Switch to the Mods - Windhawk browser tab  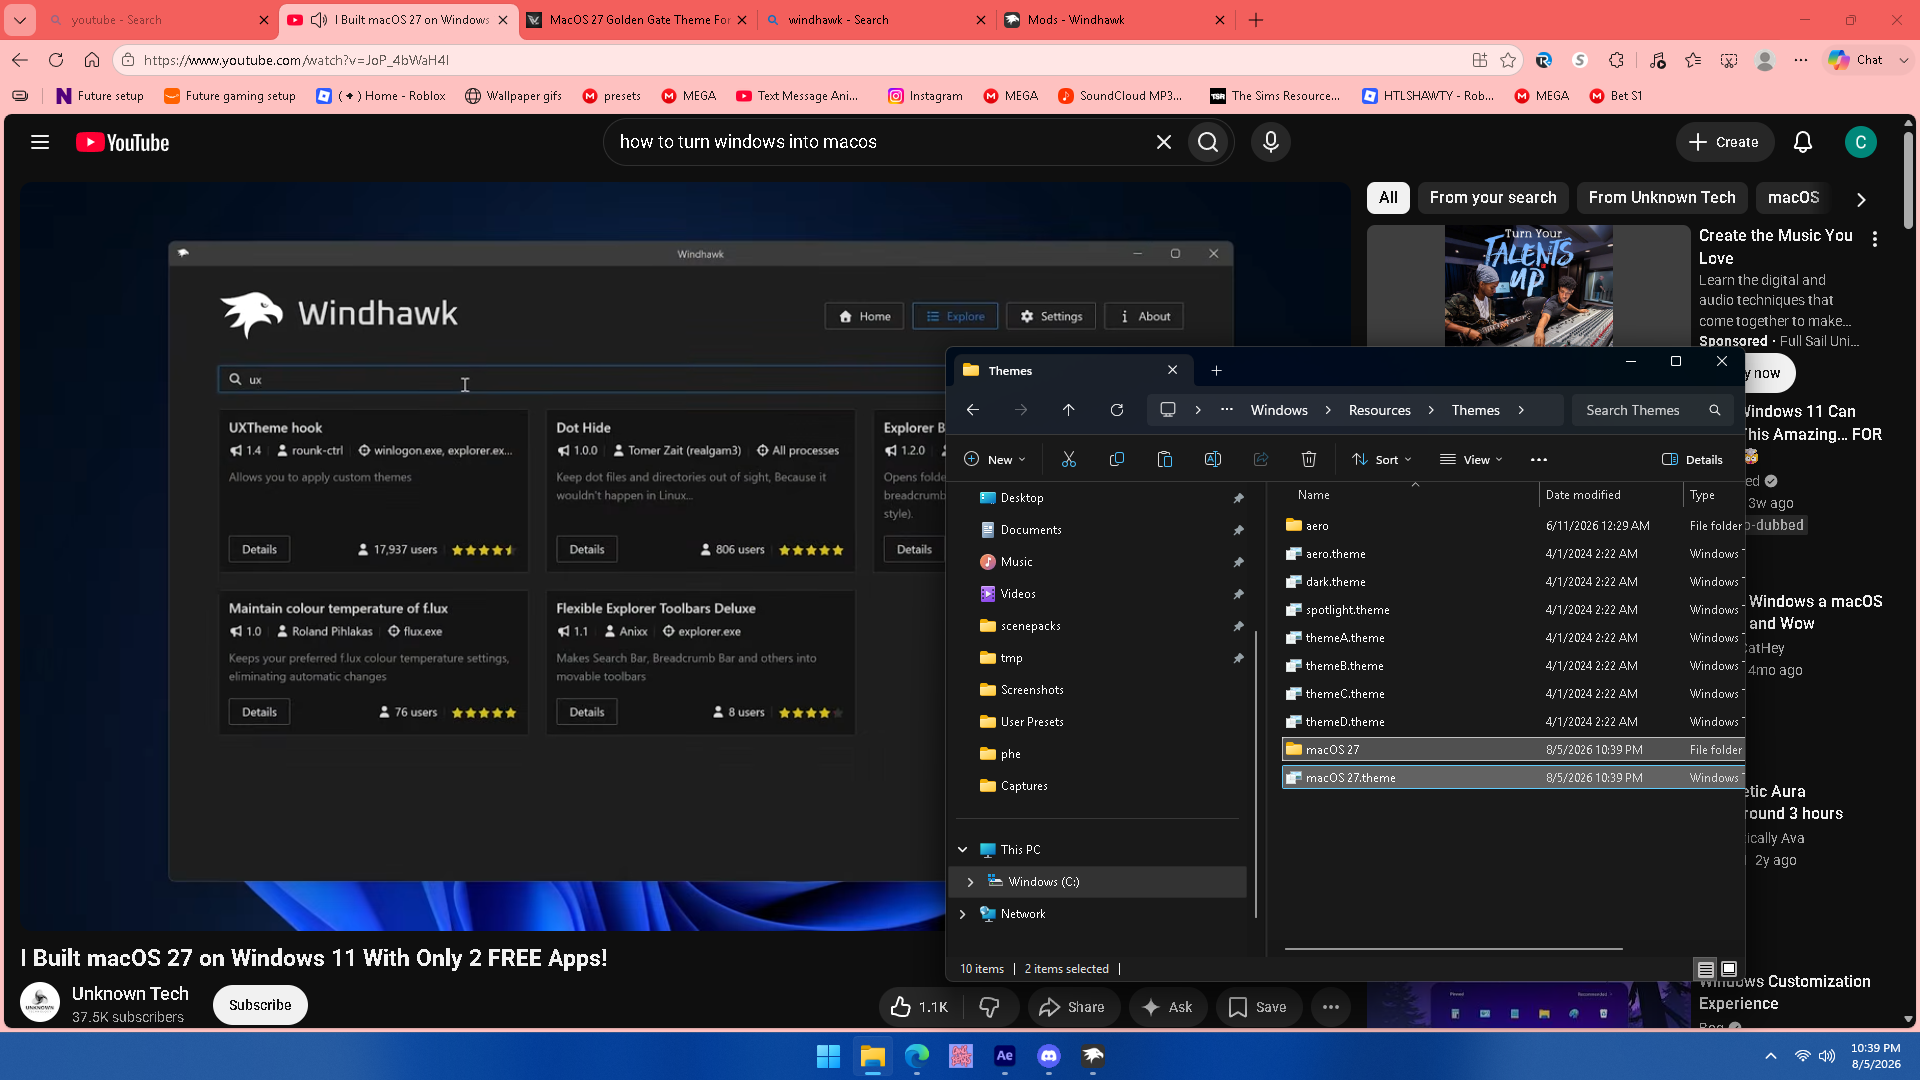pyautogui.click(x=1116, y=20)
